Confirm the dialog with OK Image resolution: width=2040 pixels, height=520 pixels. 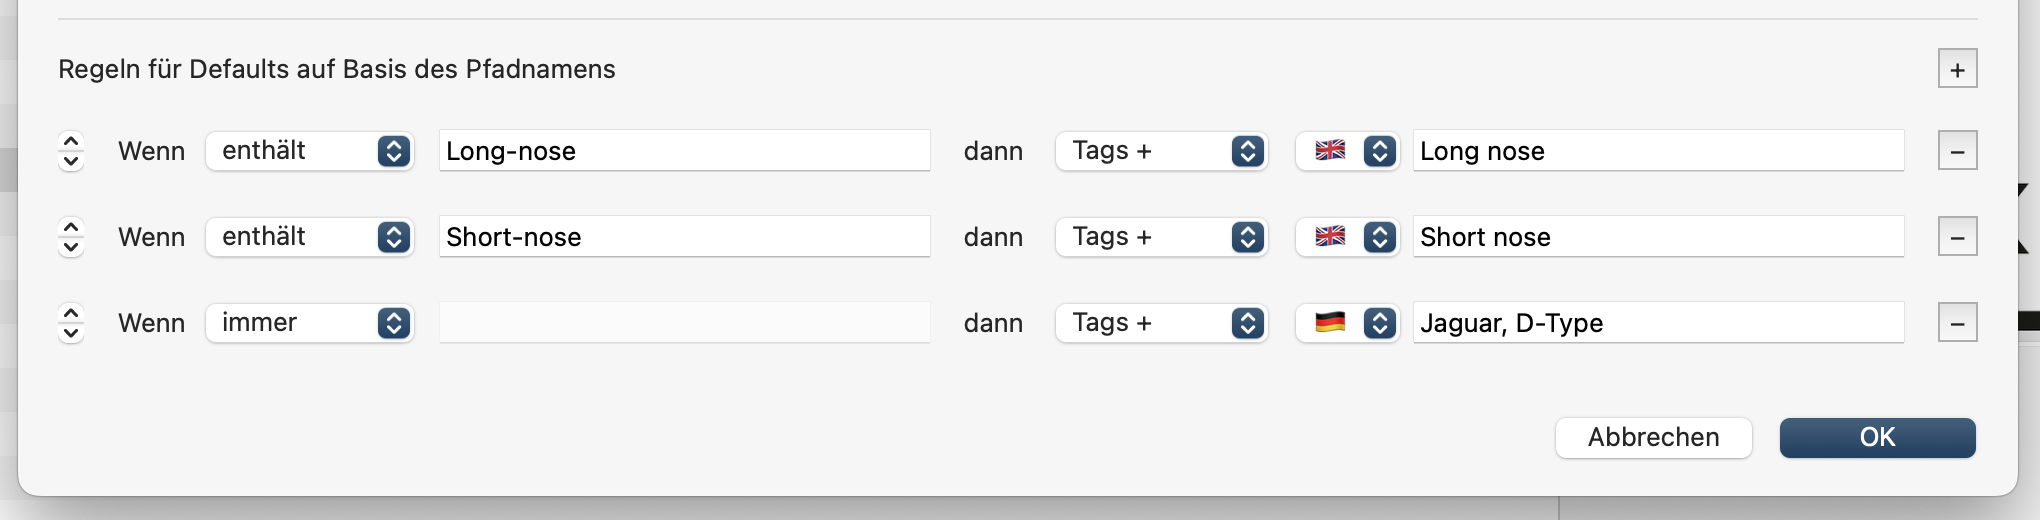tap(1877, 438)
